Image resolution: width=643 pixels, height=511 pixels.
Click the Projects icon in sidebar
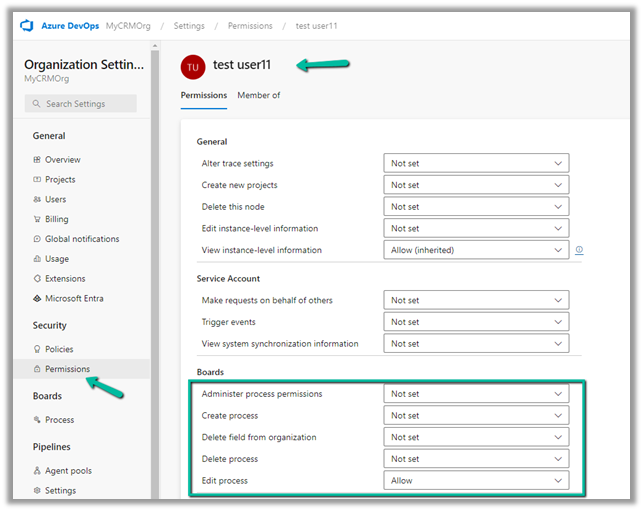tap(37, 180)
